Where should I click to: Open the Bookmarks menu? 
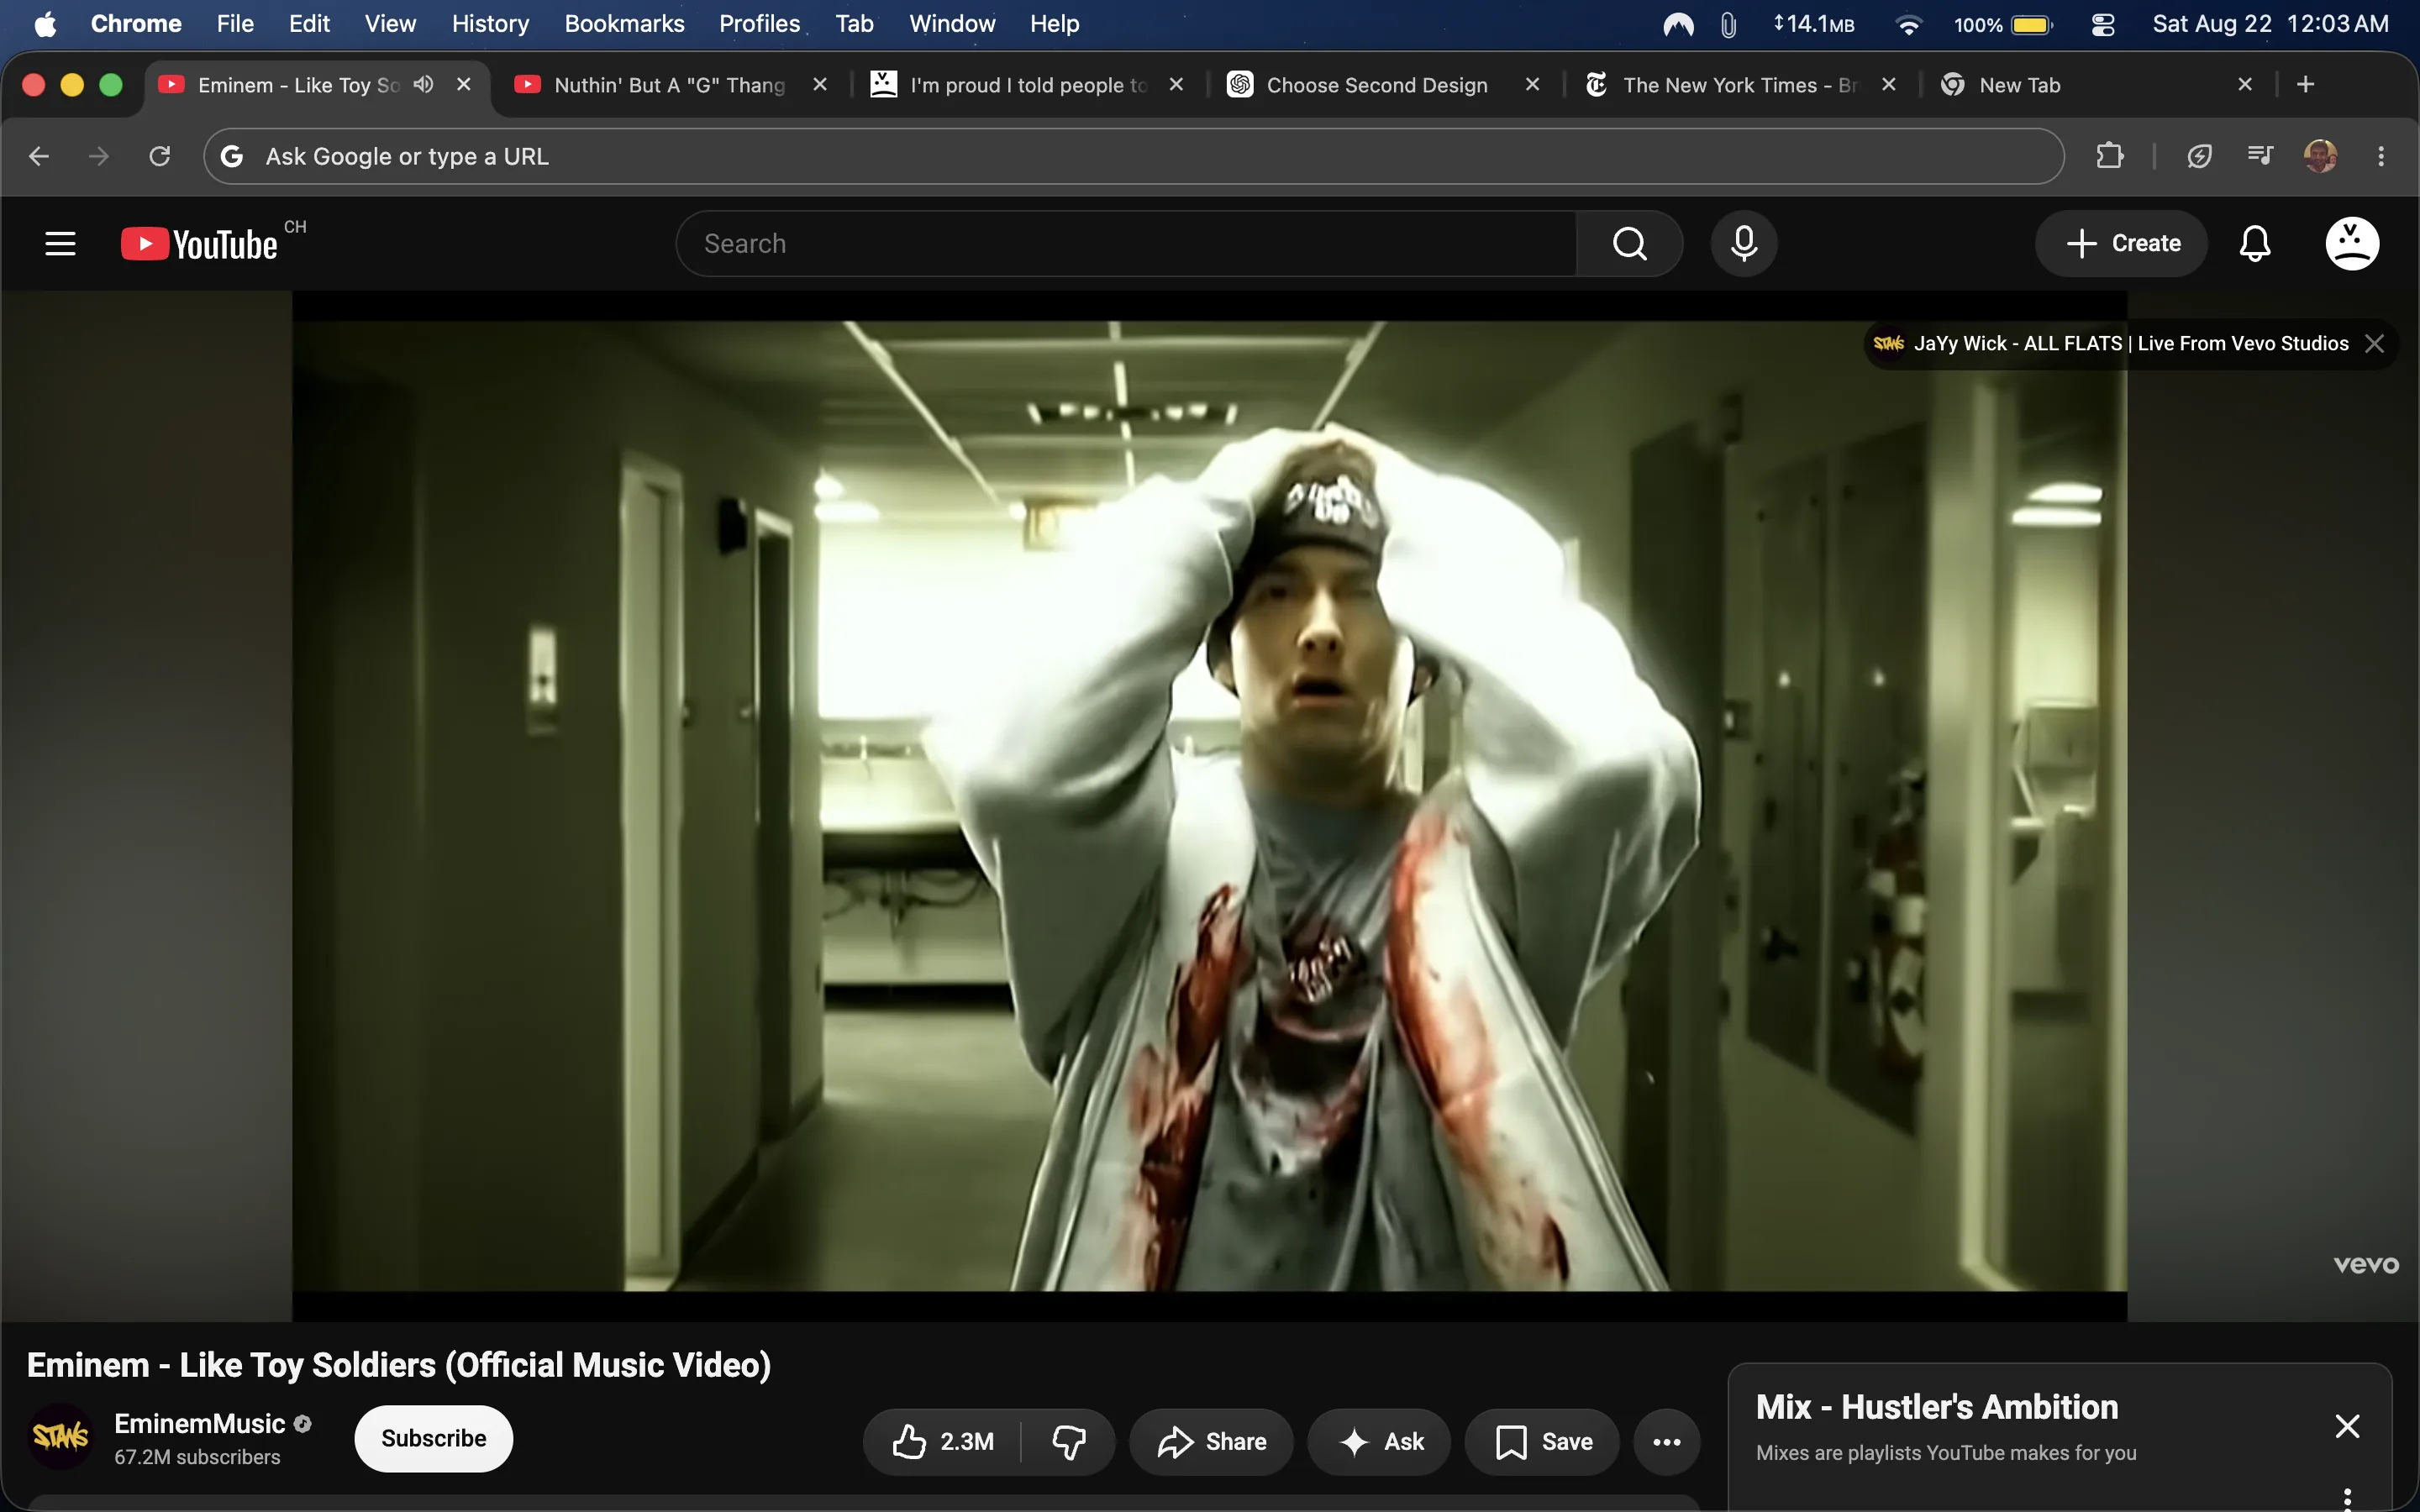(624, 24)
